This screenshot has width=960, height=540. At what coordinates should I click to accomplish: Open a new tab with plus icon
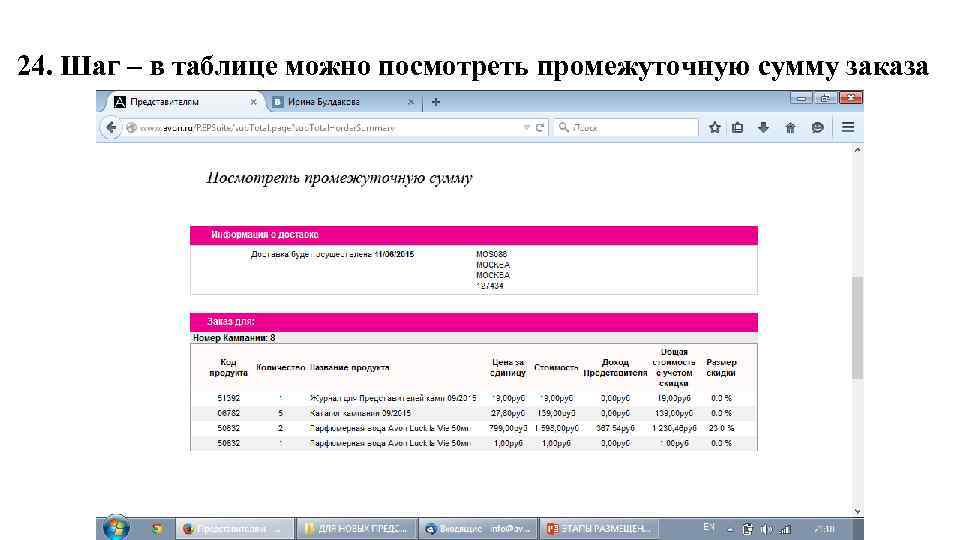coord(436,102)
